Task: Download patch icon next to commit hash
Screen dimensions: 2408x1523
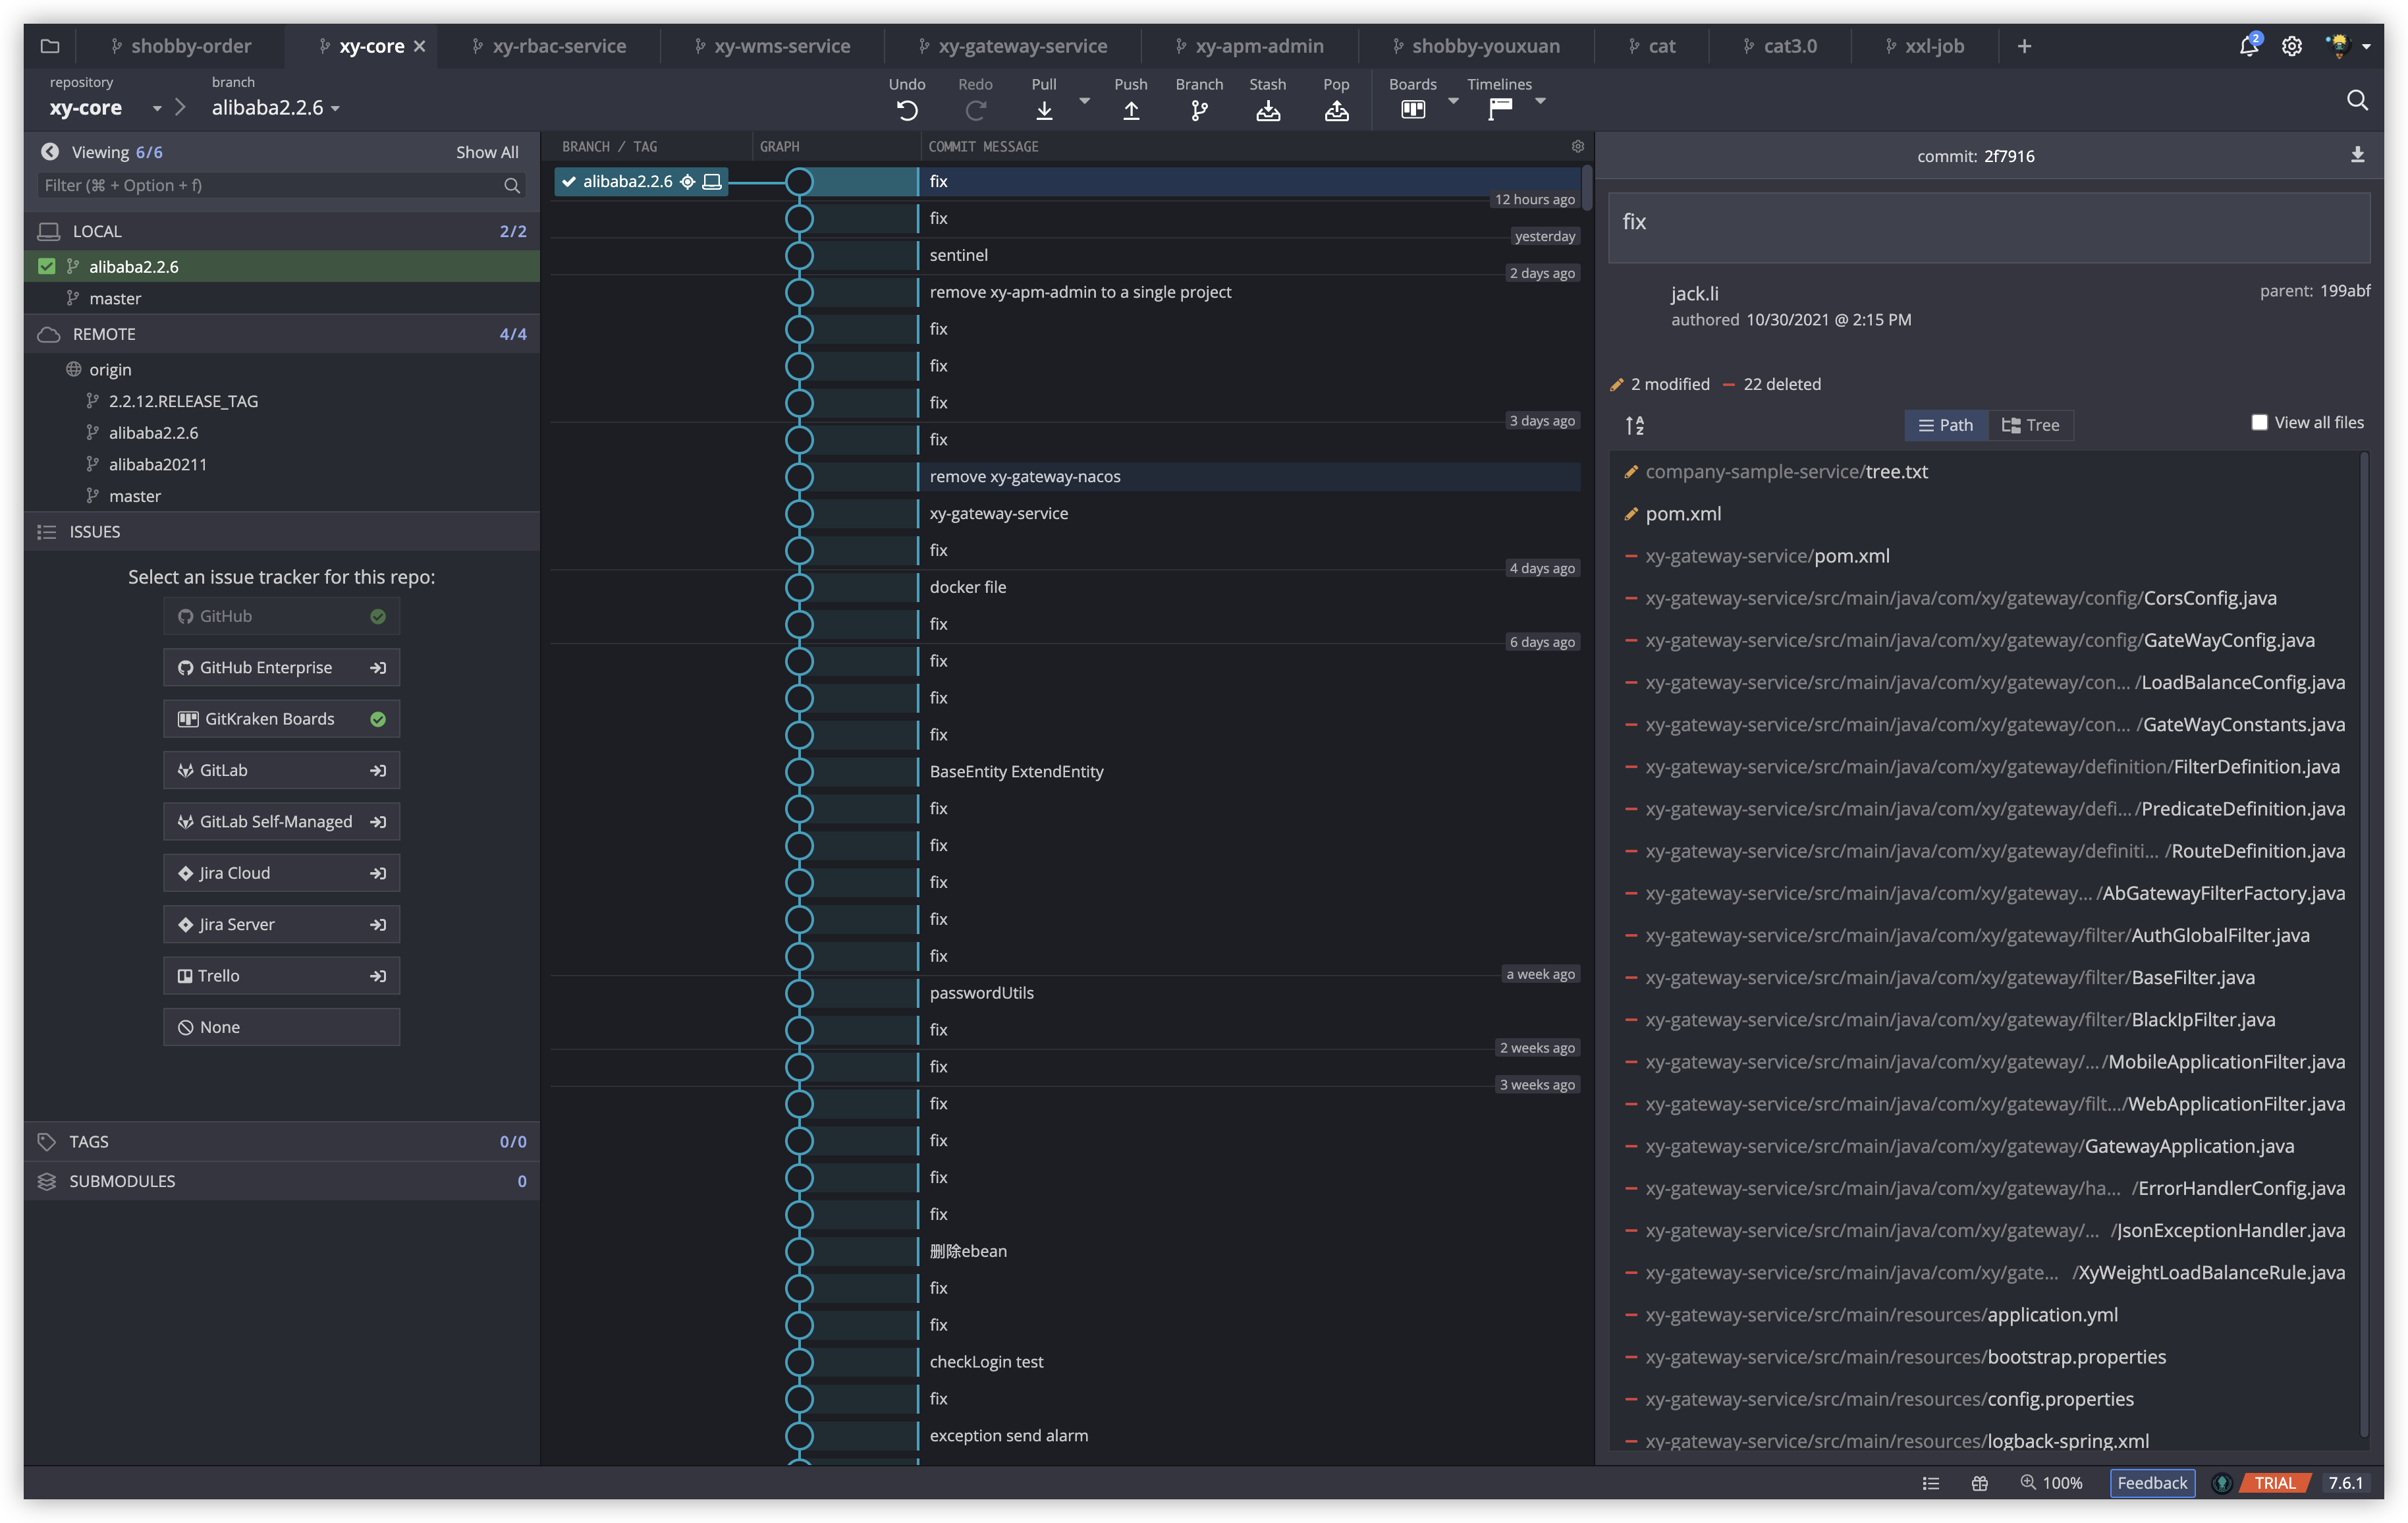Action: pos(2357,155)
